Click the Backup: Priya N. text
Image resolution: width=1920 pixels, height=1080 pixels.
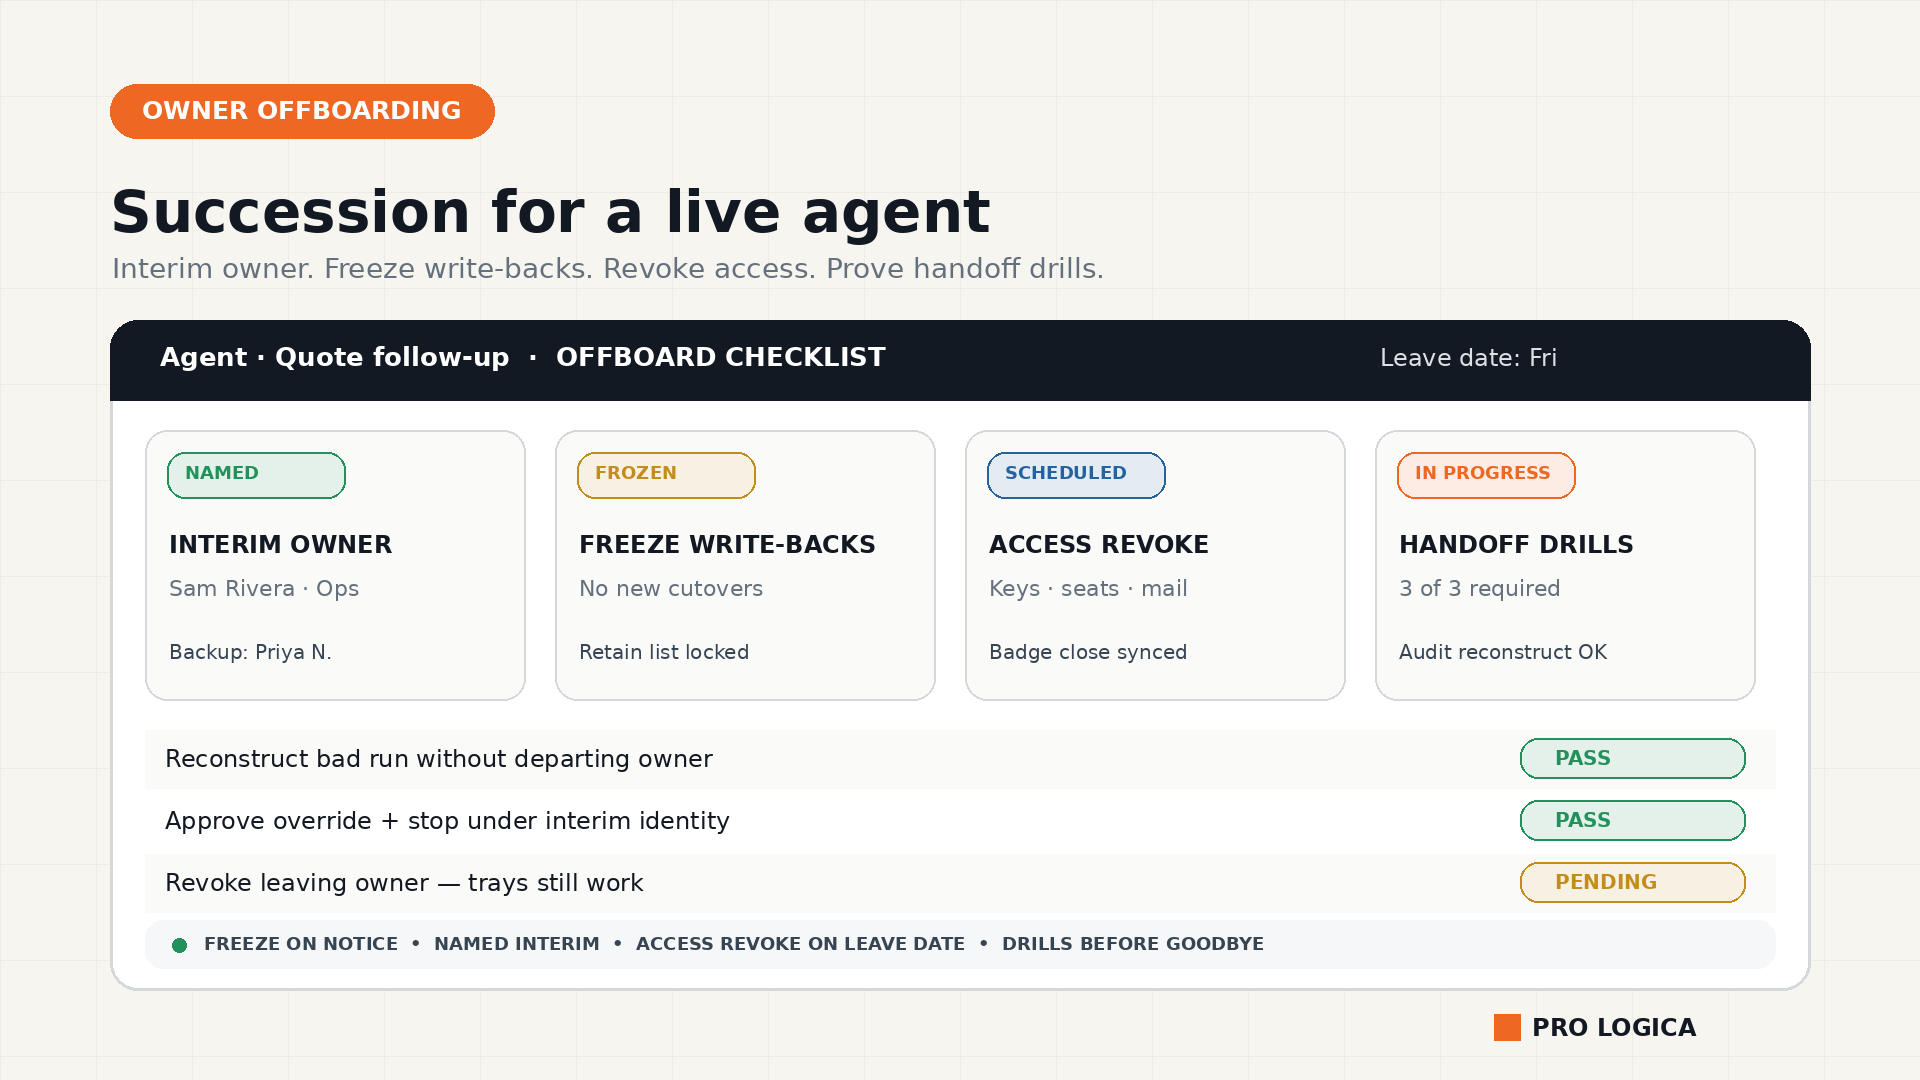[250, 652]
